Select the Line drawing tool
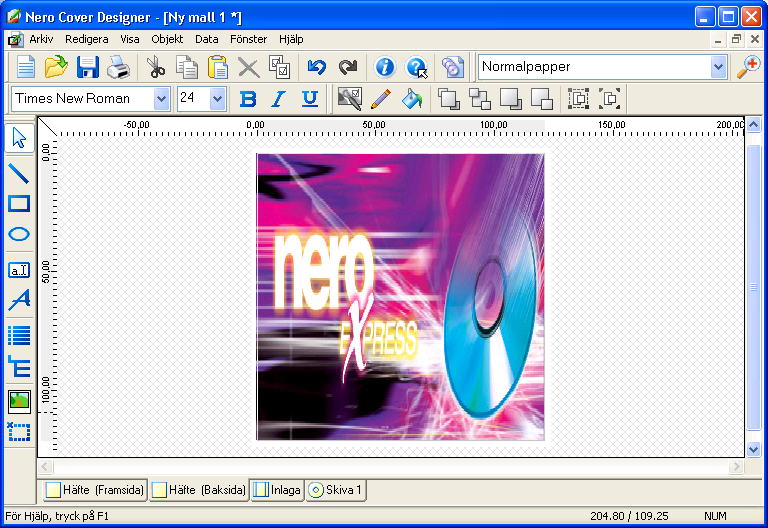 point(19,174)
